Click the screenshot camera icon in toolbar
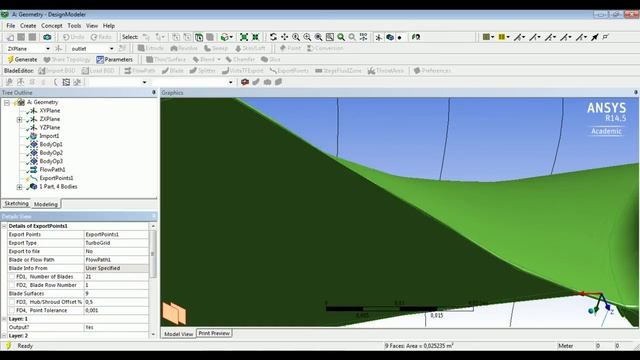The height and width of the screenshot is (360, 640). tap(47, 37)
